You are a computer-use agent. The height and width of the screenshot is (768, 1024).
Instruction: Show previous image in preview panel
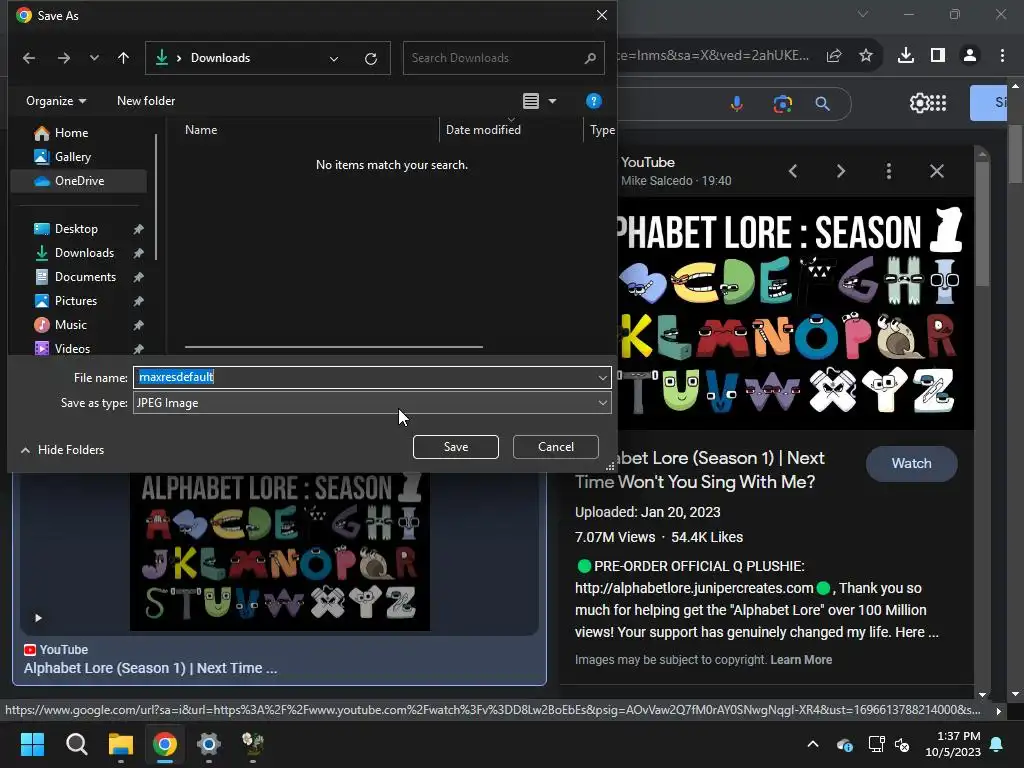(793, 171)
